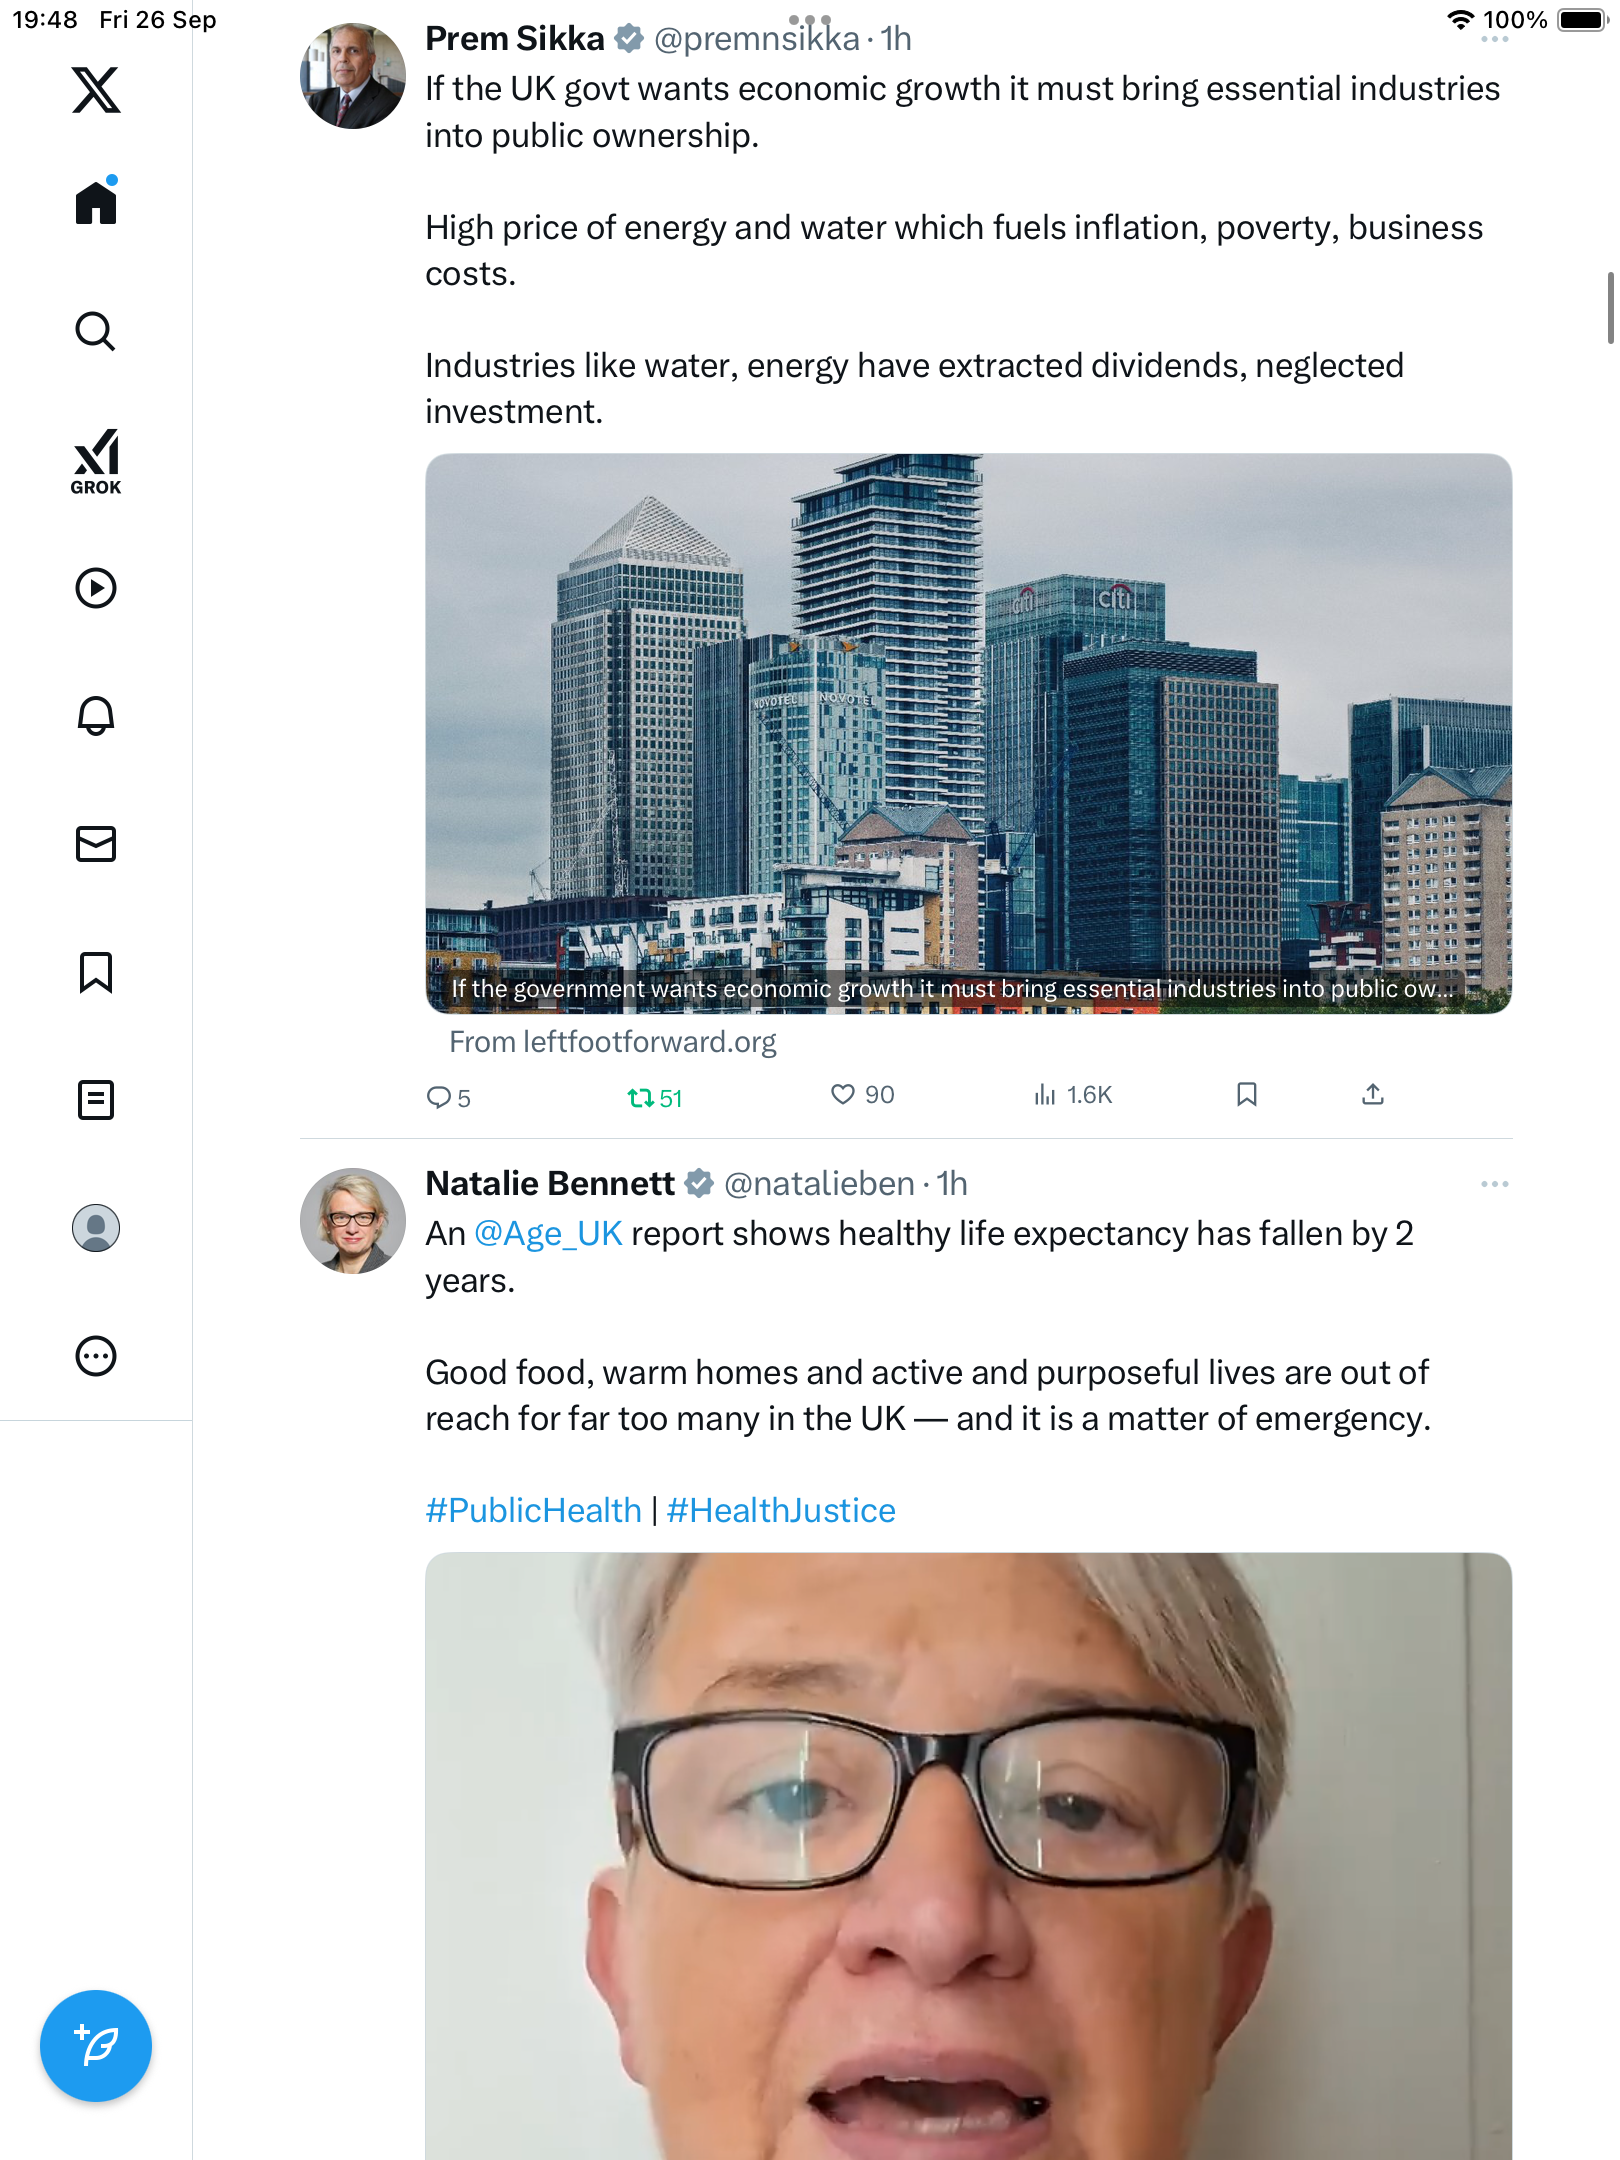Compose a new post

coord(96,2046)
